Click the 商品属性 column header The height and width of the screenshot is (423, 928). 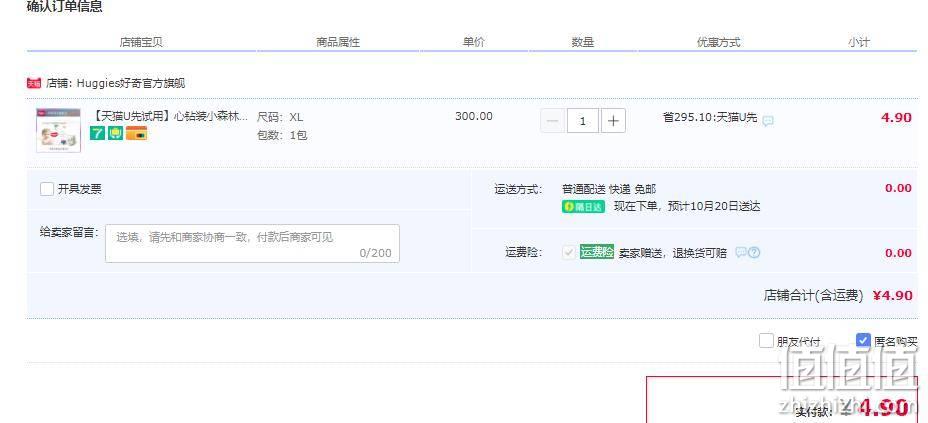(338, 43)
